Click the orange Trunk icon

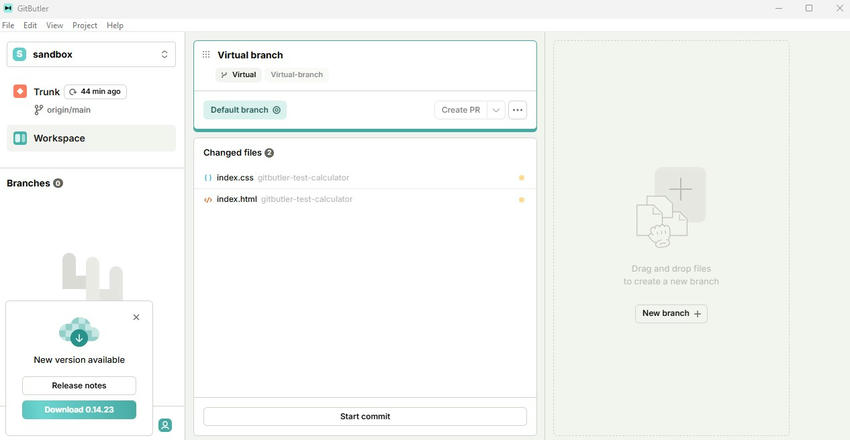click(20, 92)
